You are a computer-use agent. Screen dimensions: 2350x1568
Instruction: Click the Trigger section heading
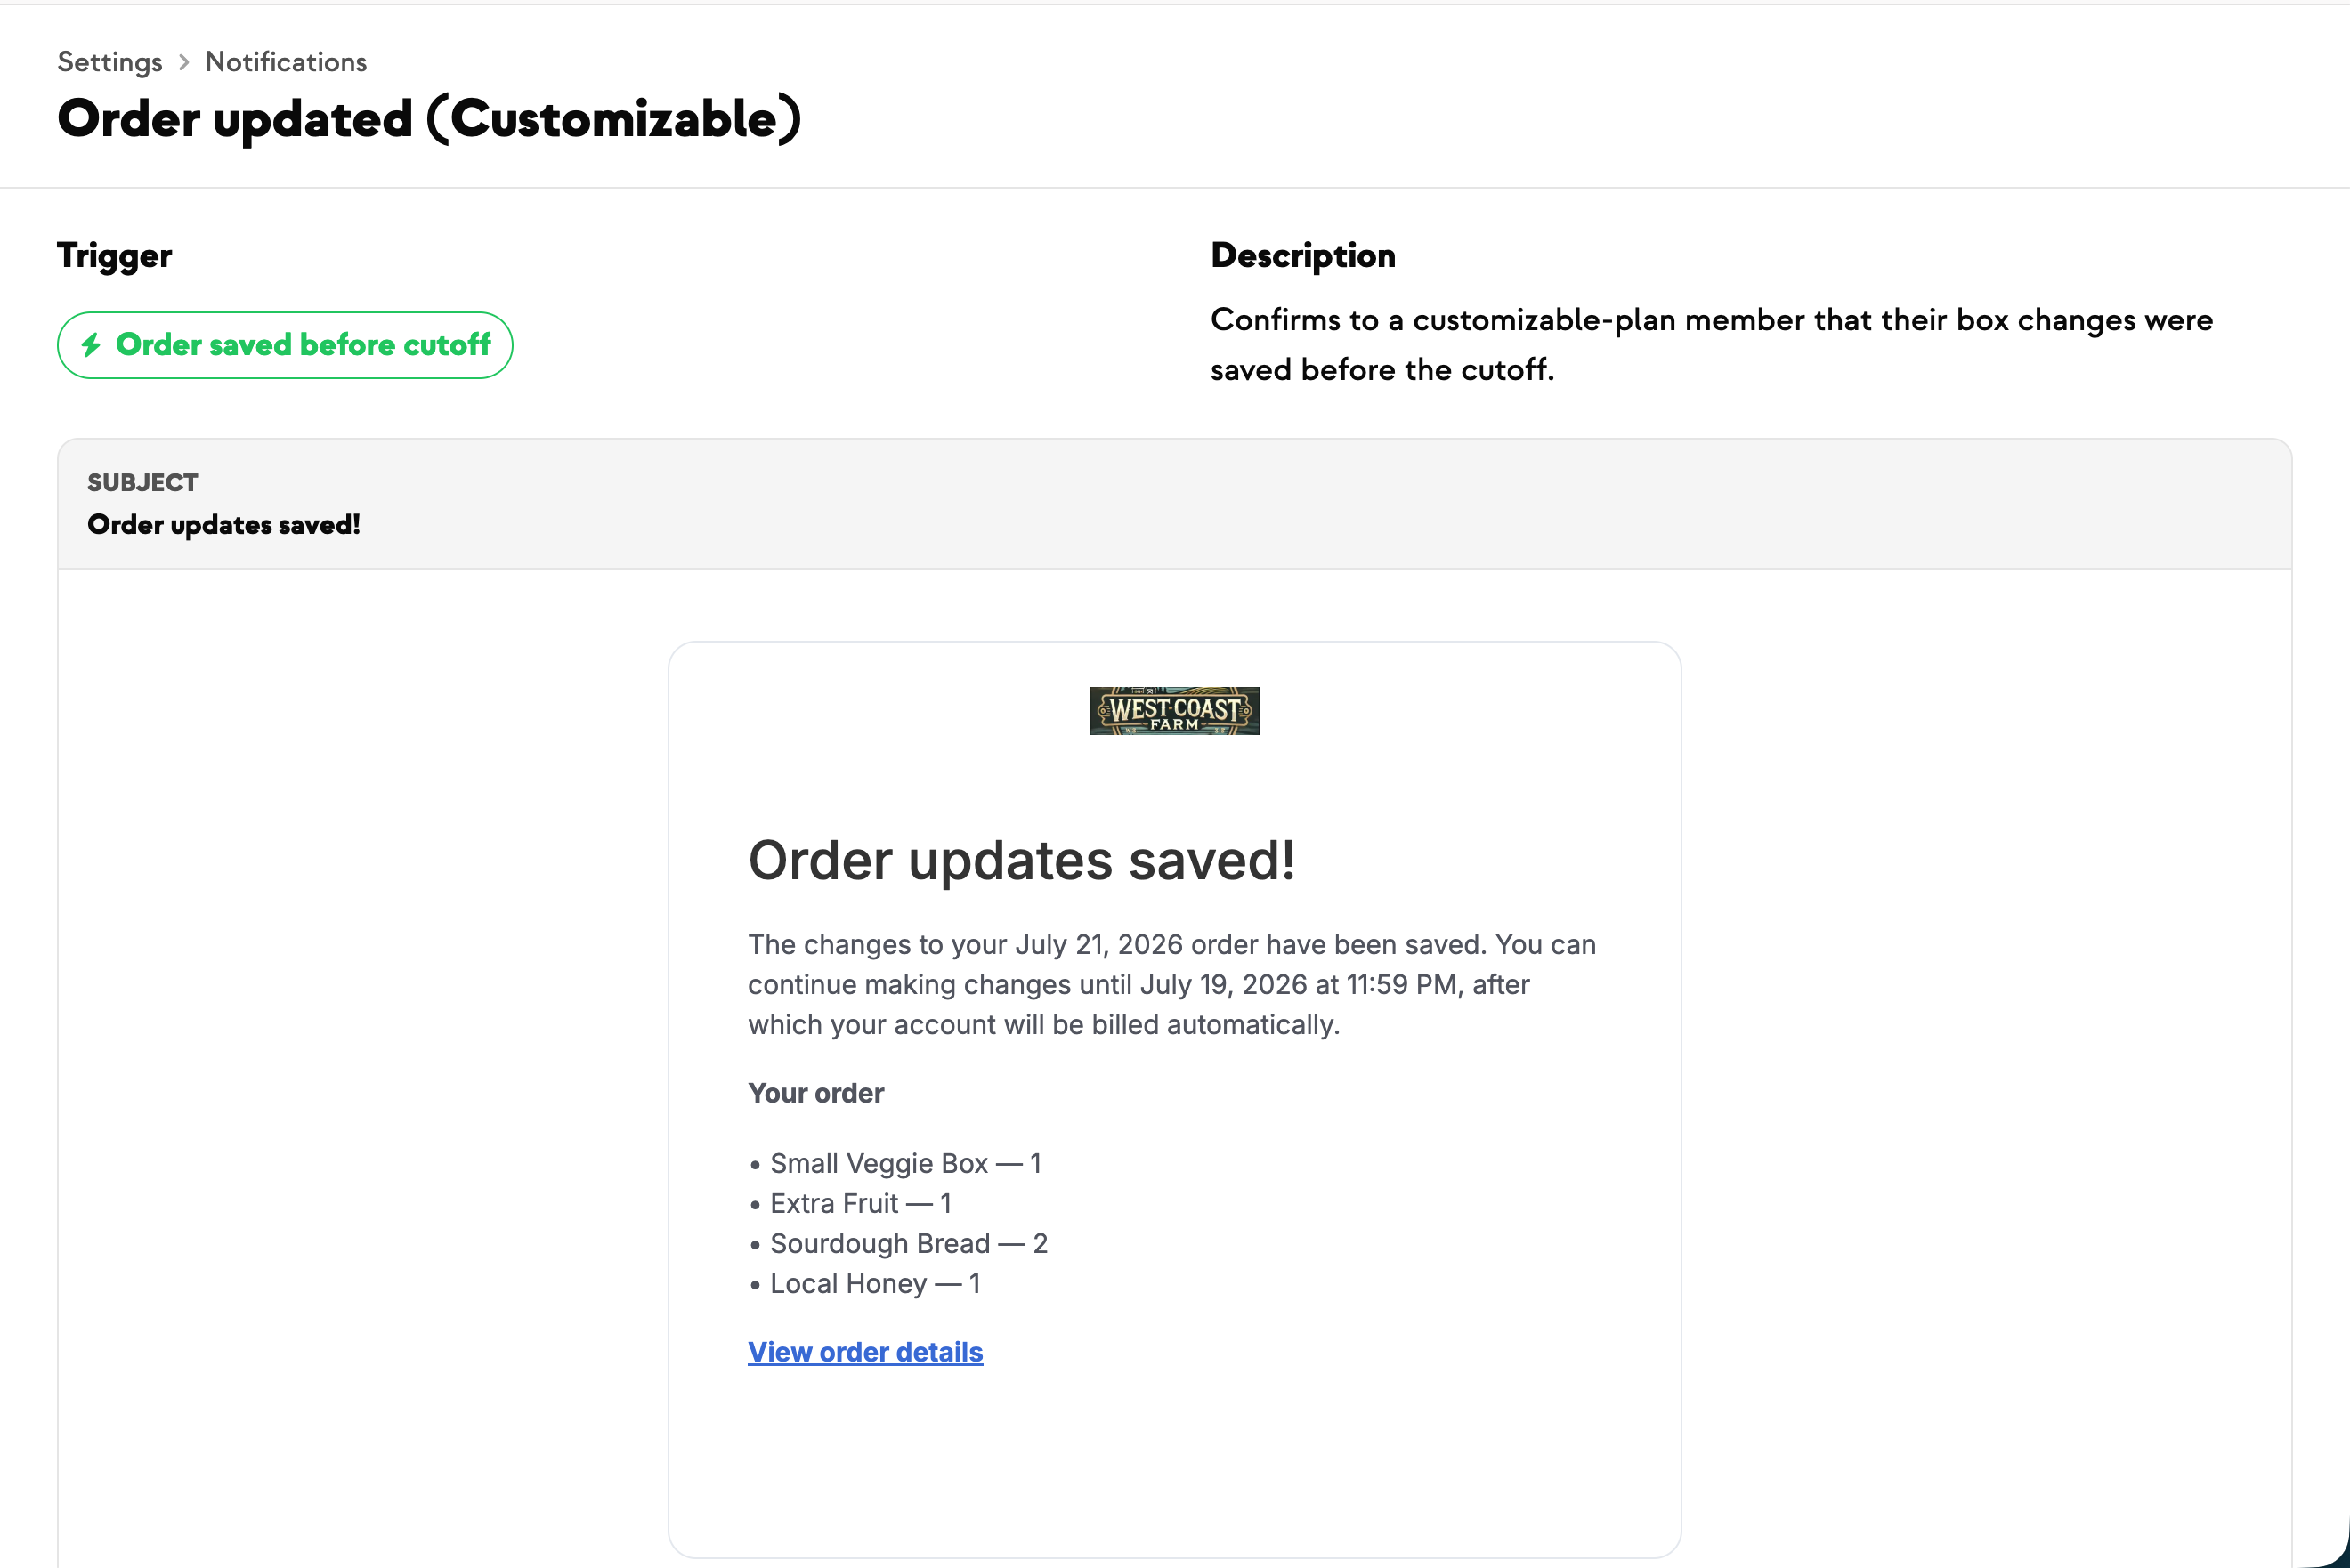115,256
